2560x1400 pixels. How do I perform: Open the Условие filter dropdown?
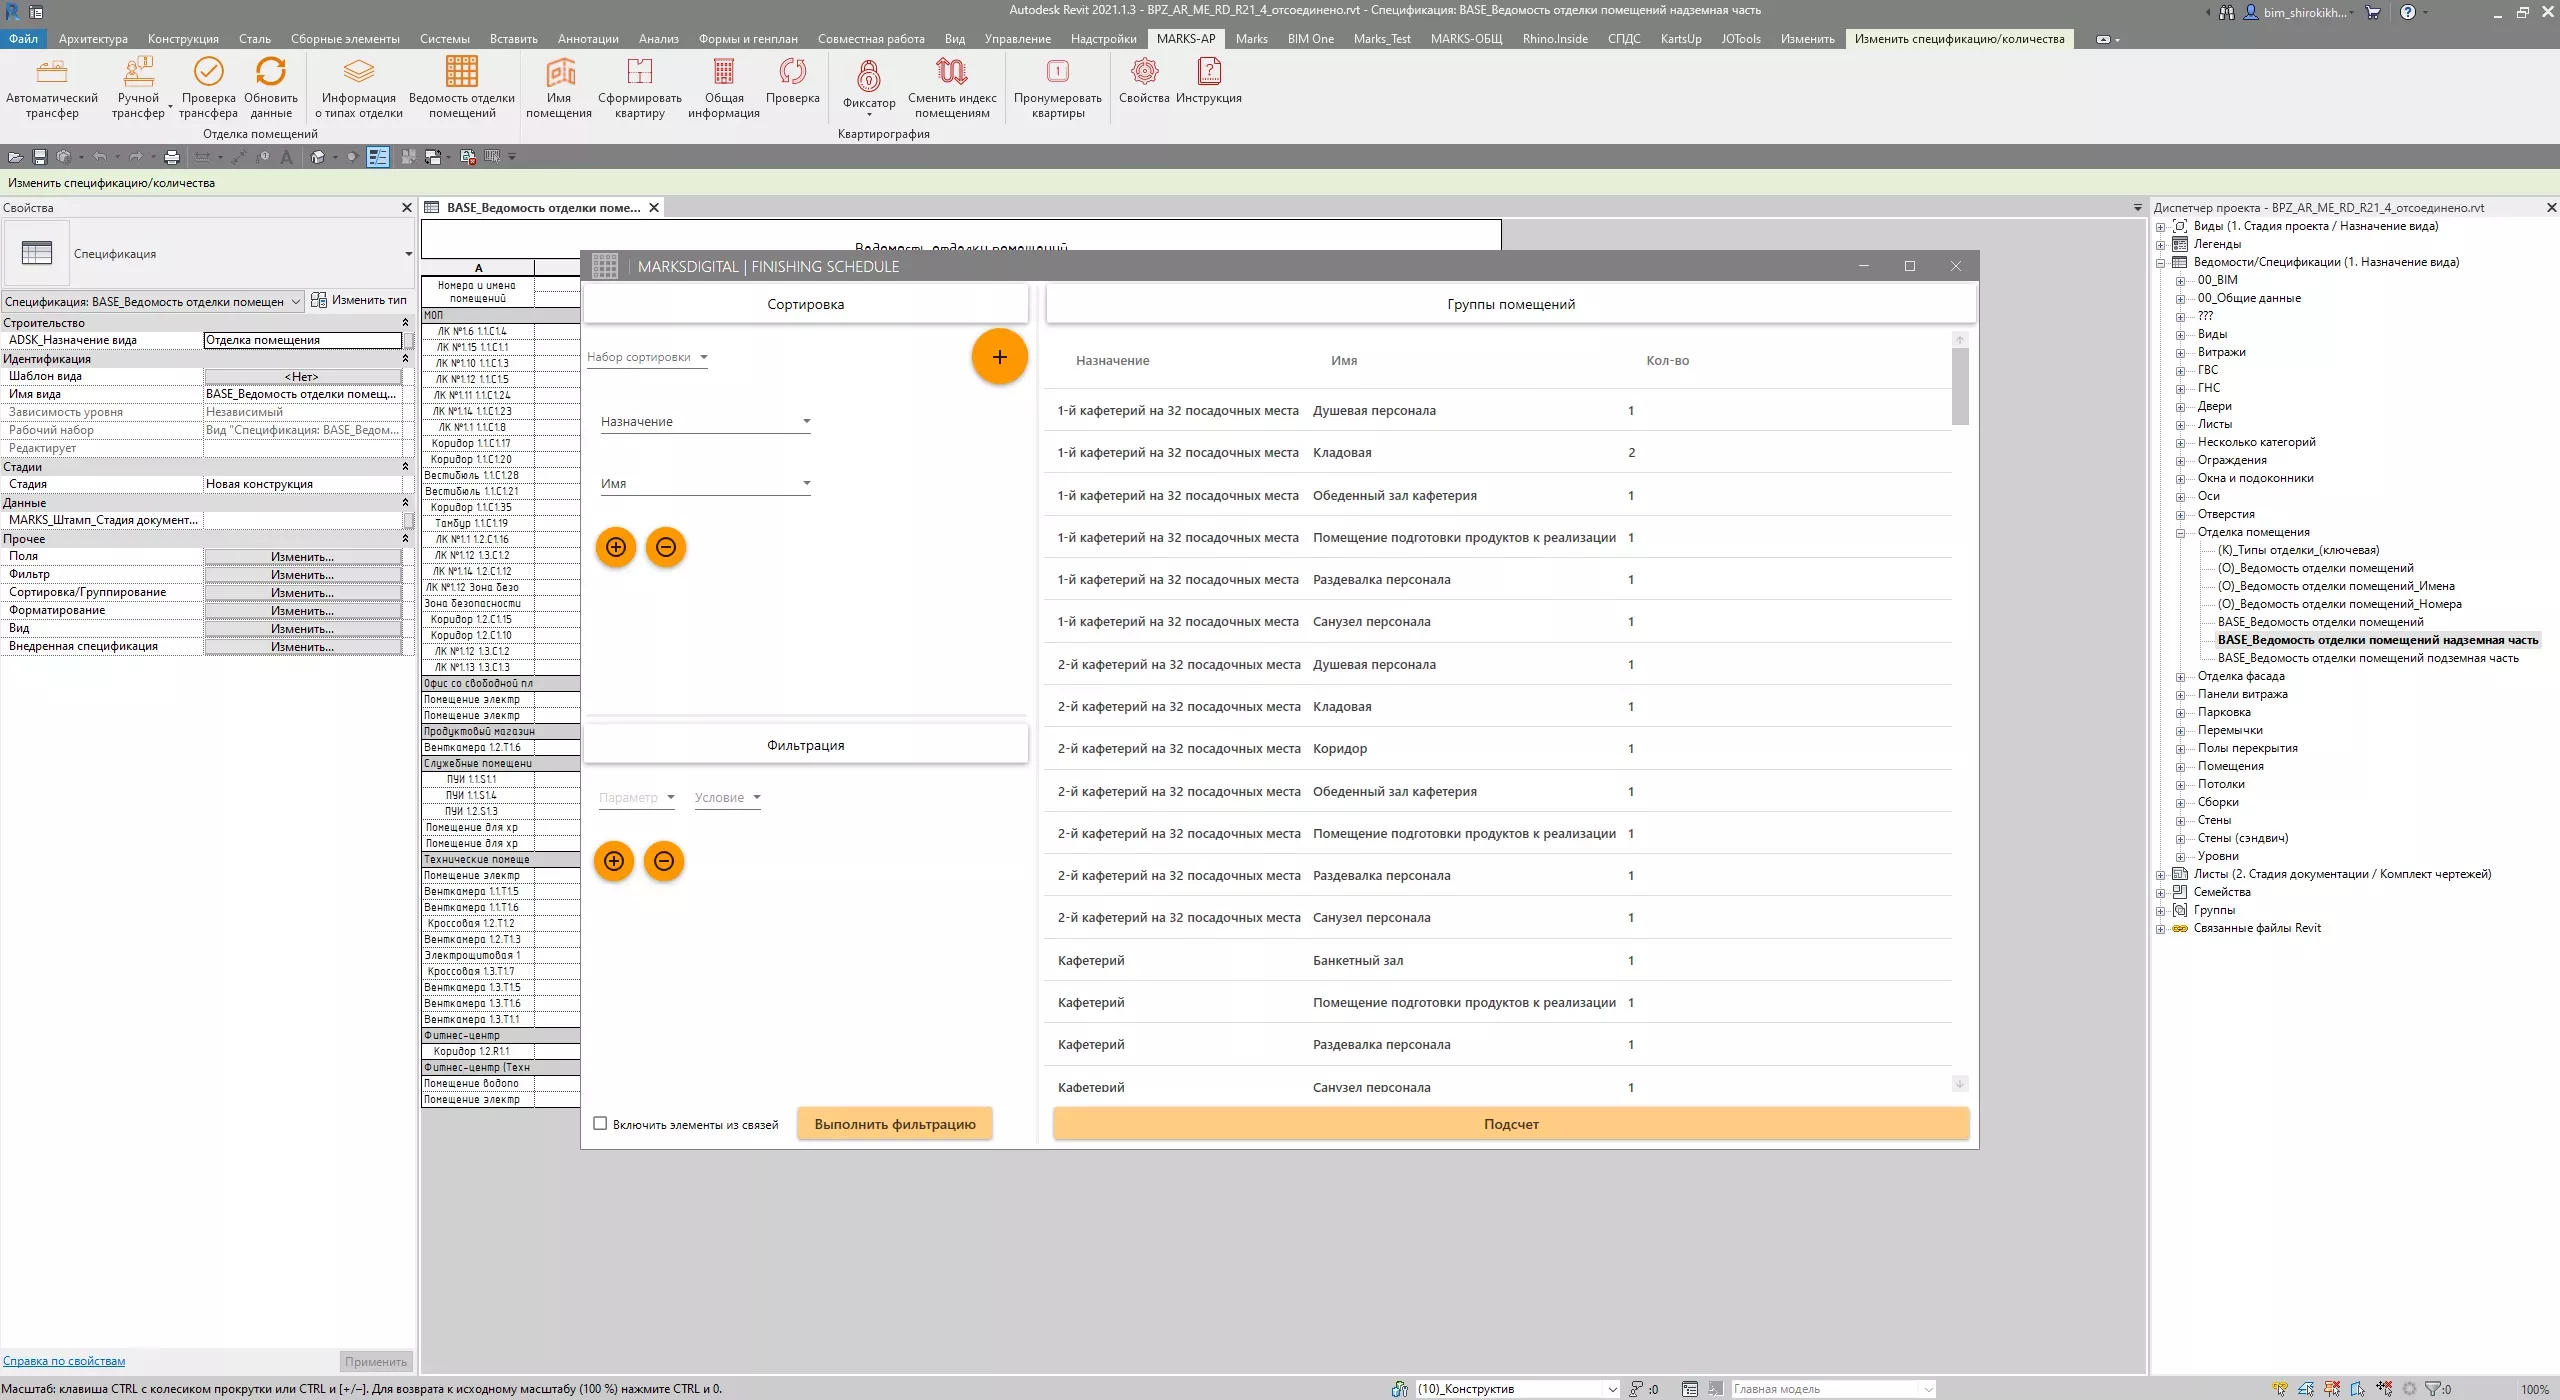tap(728, 798)
